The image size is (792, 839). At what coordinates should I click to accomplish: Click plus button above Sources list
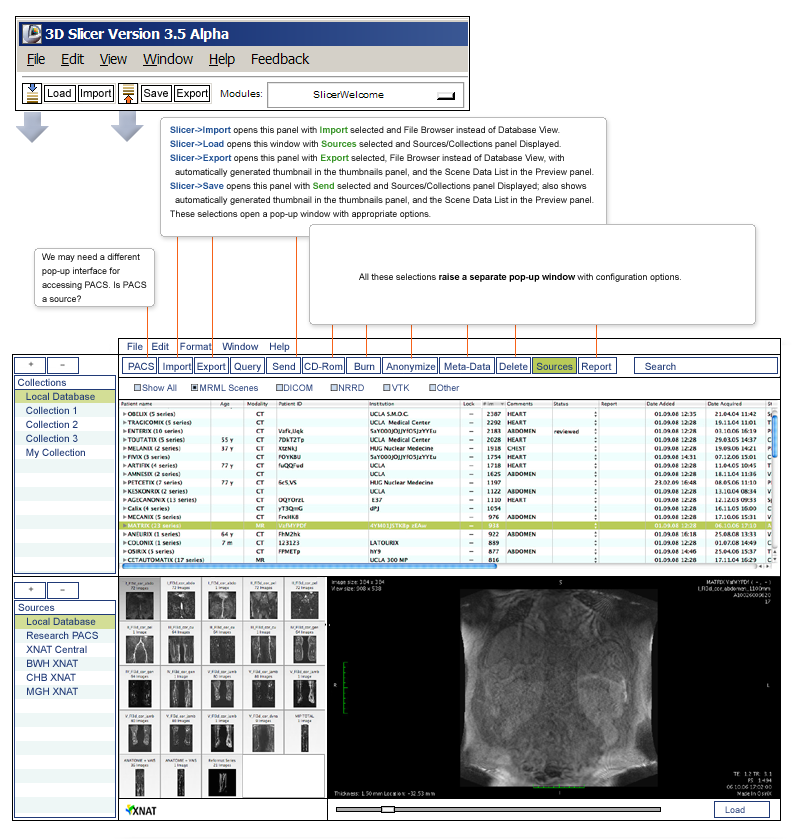point(30,591)
